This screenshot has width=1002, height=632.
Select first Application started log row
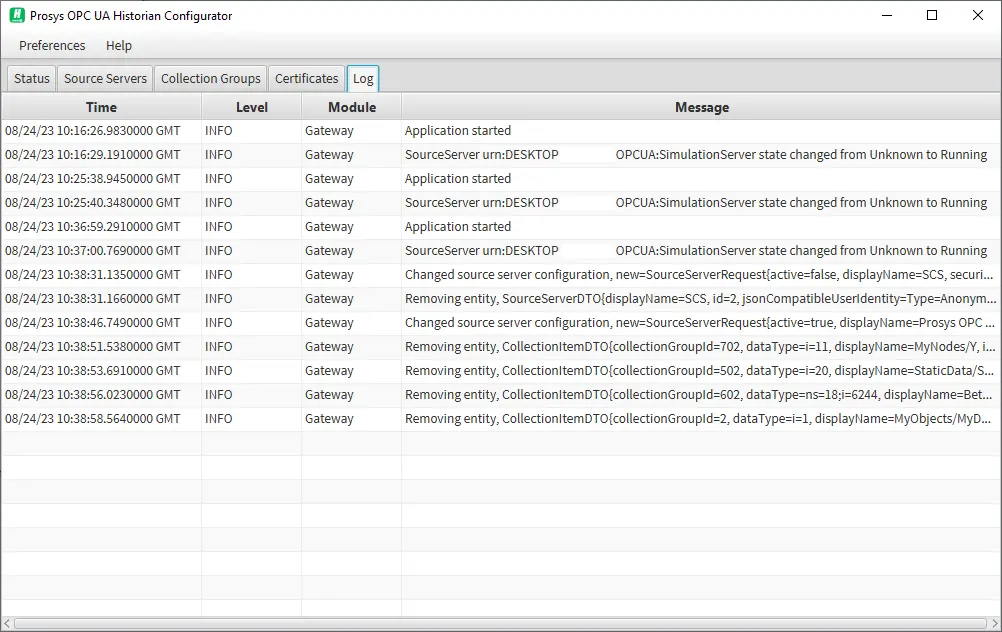(457, 131)
